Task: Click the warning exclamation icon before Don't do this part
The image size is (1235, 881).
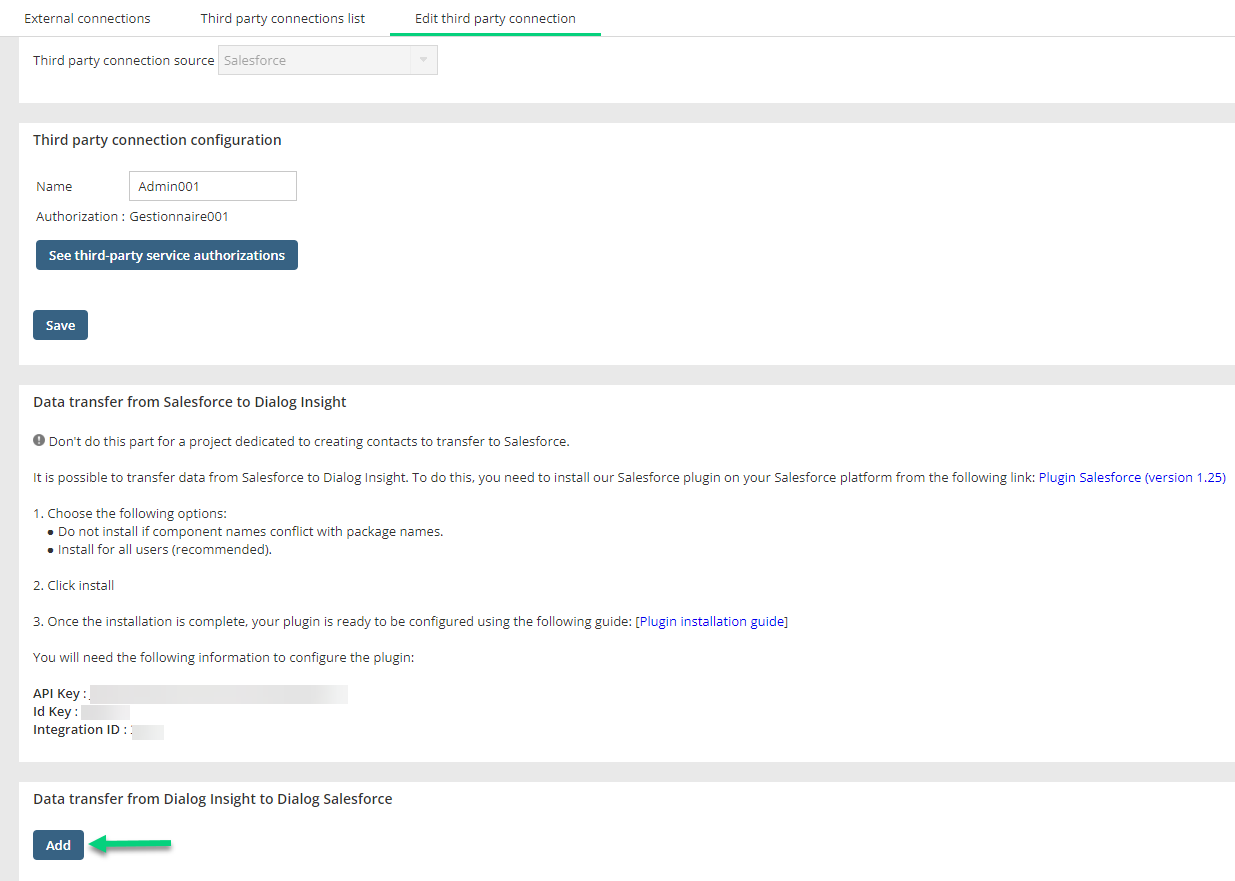Action: pyautogui.click(x=39, y=441)
